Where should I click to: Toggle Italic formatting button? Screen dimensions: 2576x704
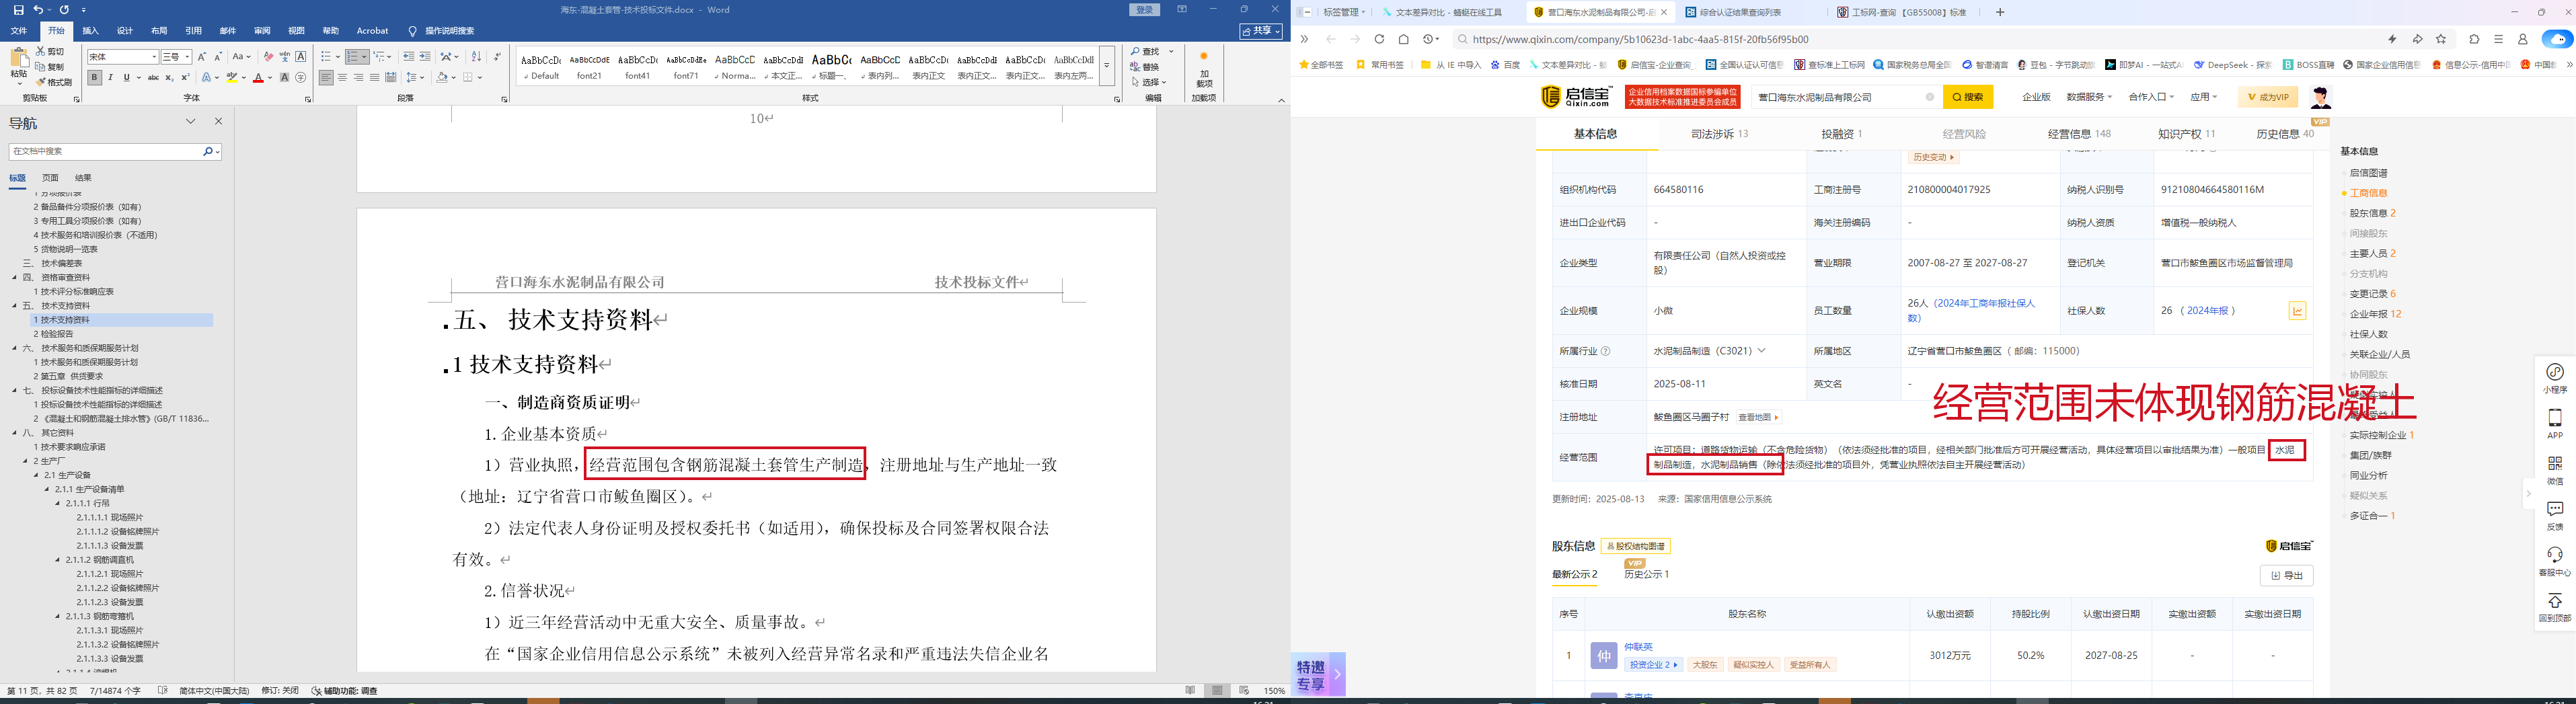[x=110, y=77]
